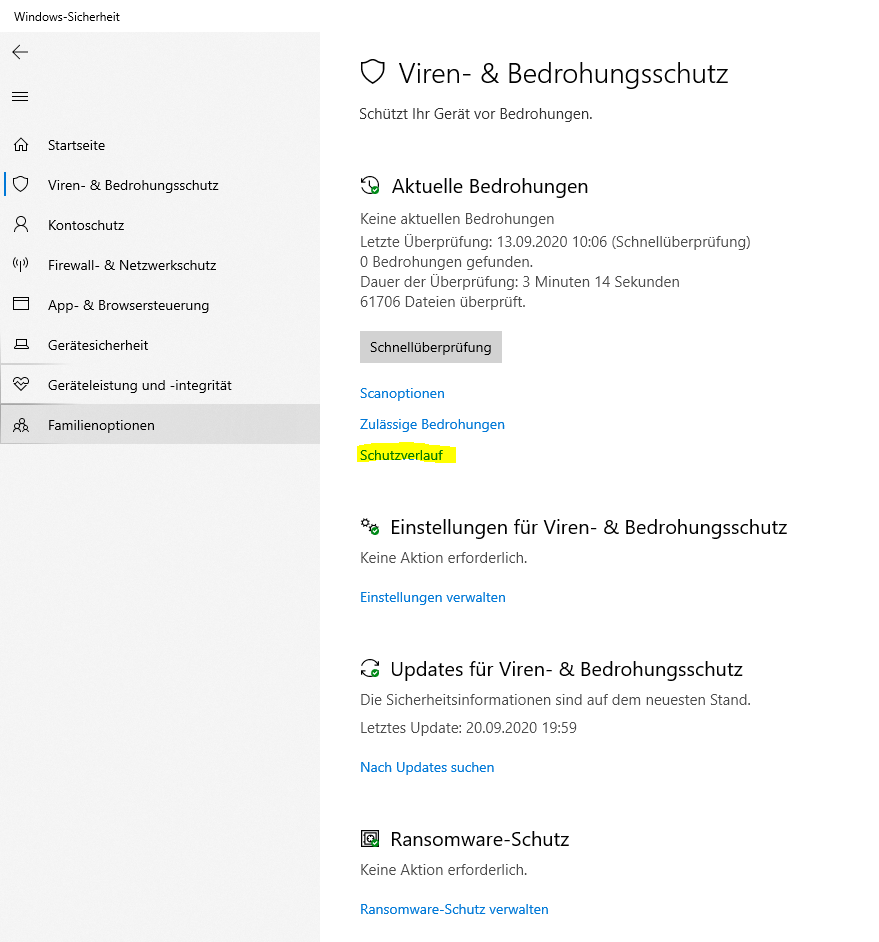Click the Ransomware-Schutz icon
The height and width of the screenshot is (942, 879).
pos(370,838)
